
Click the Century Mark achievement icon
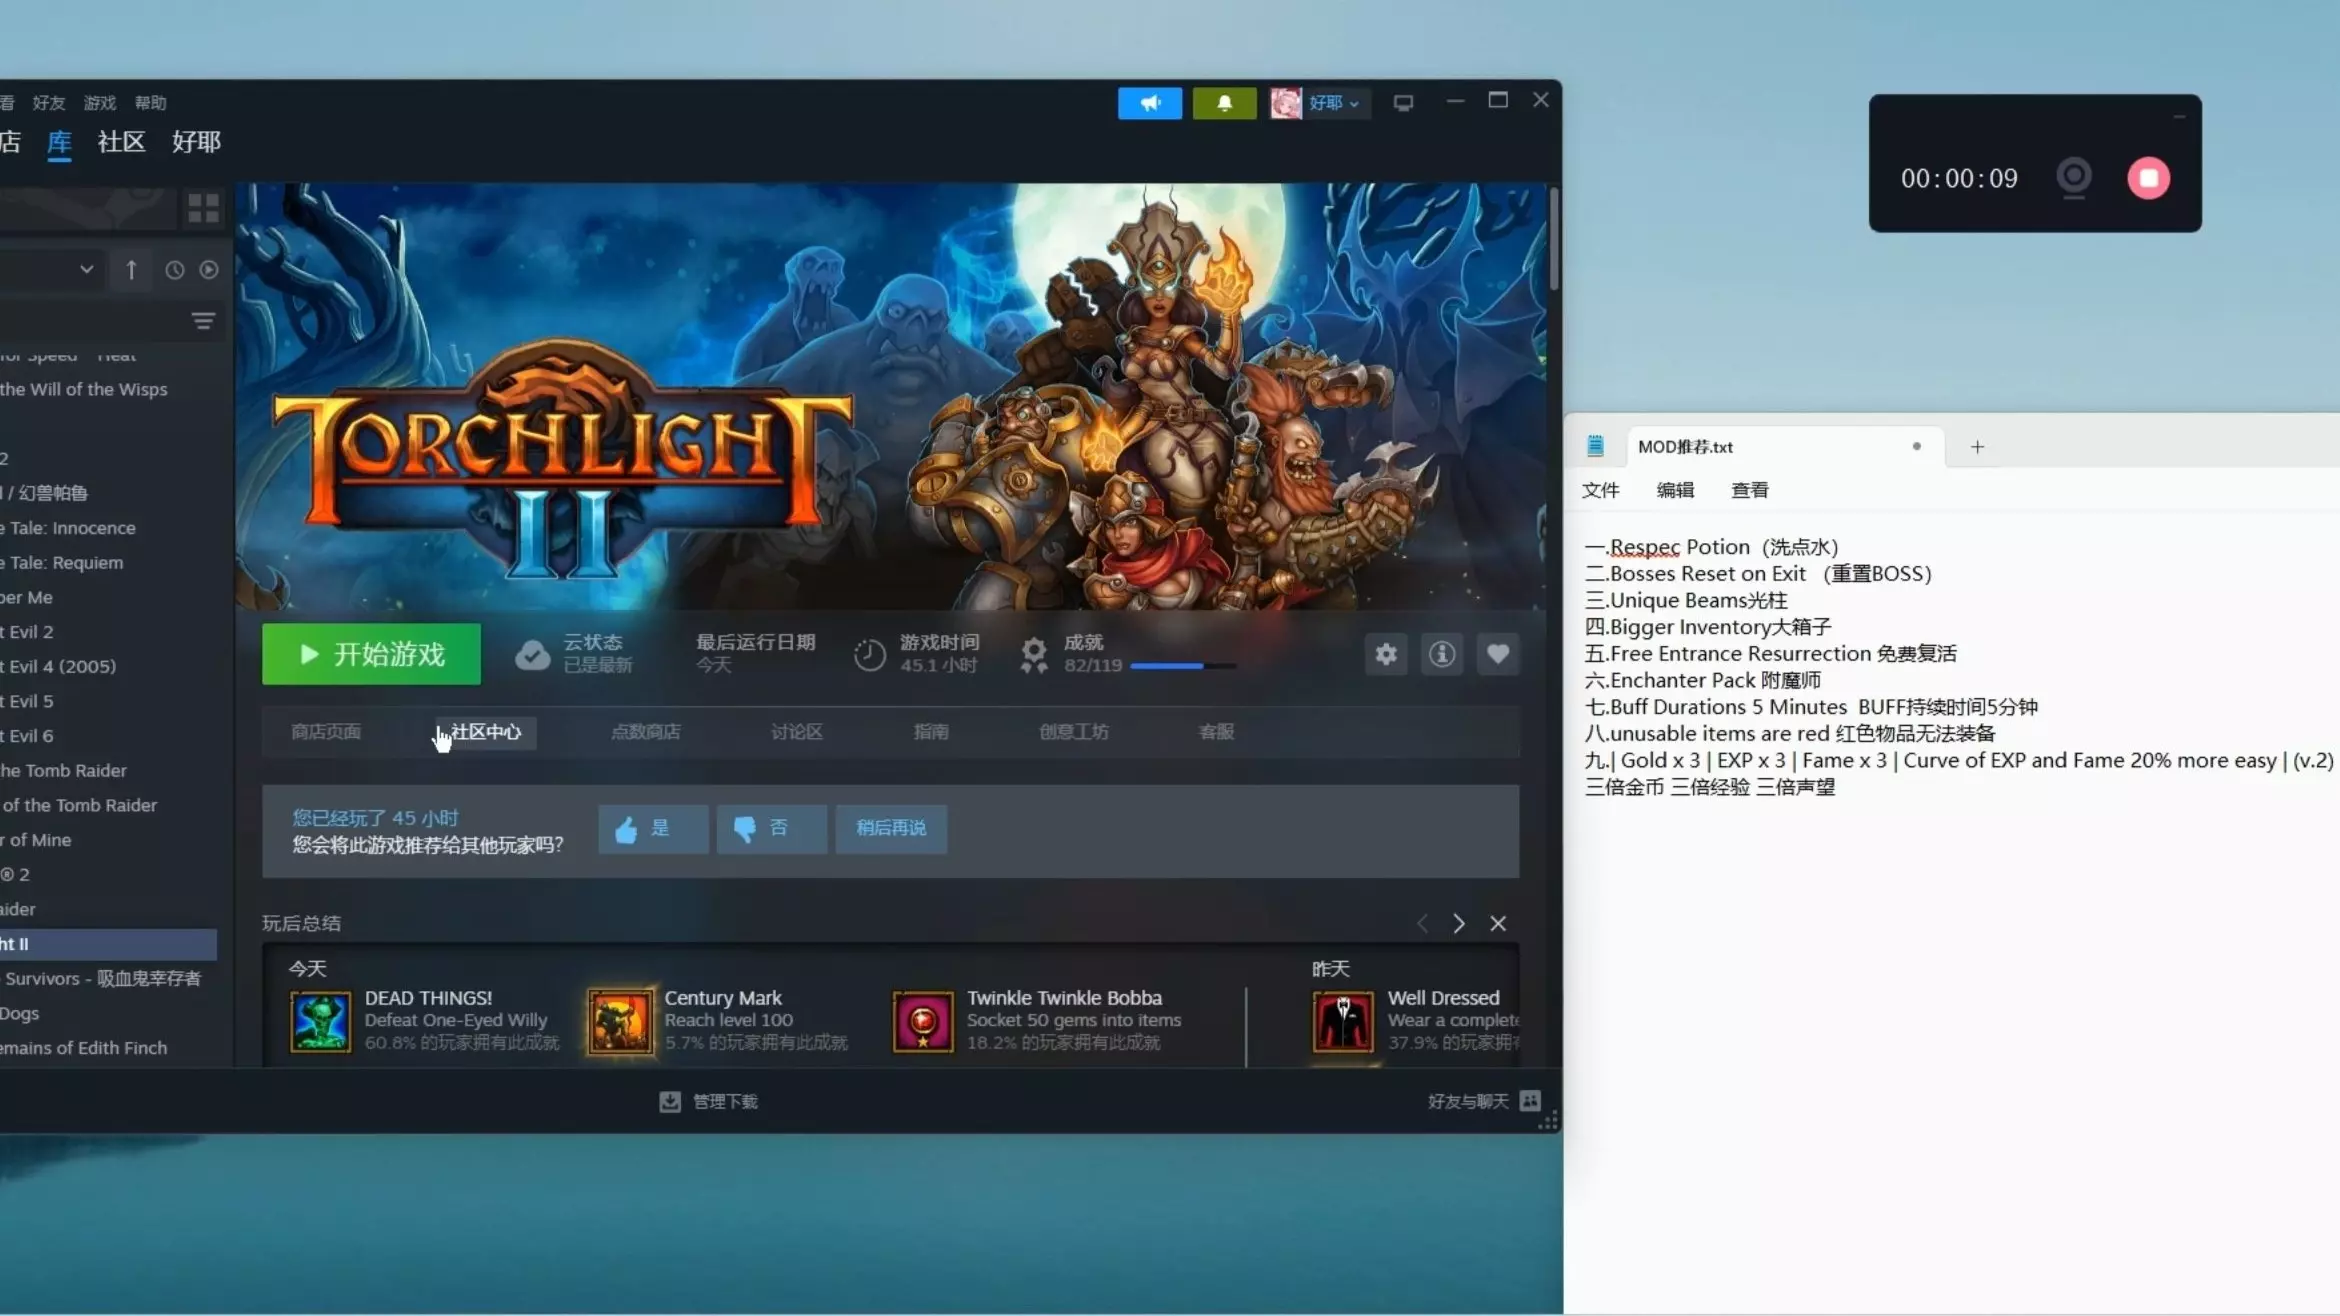620,1021
